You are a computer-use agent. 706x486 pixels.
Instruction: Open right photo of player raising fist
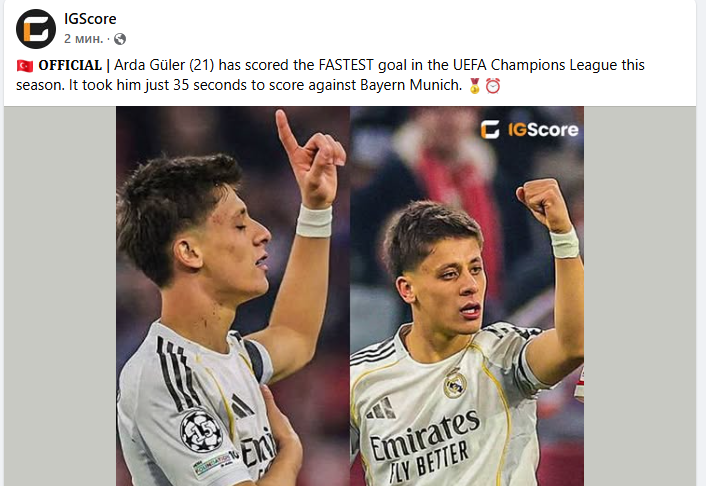tap(467, 296)
